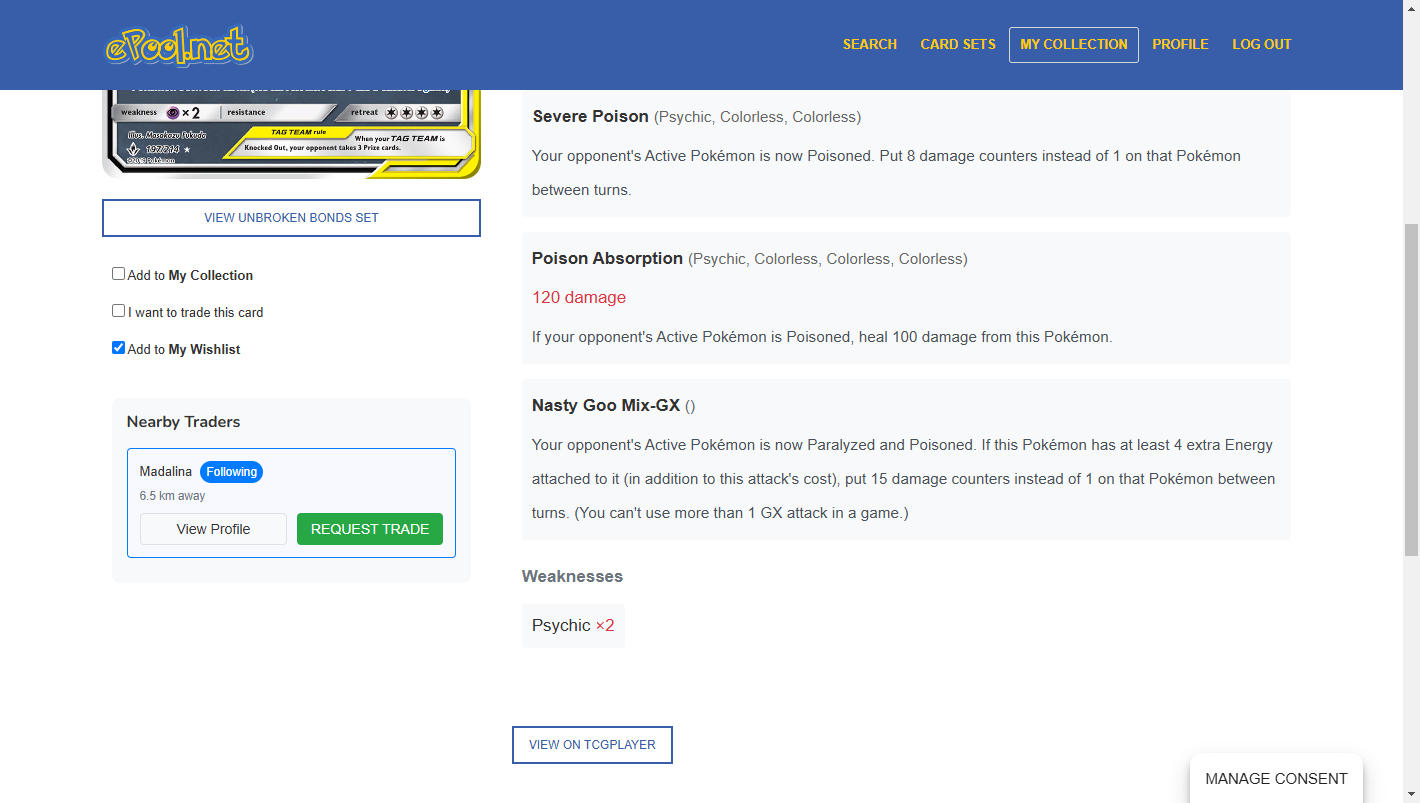Screen dimensions: 1420x803
Task: Uncheck Add to My Wishlist
Action: [x=118, y=348]
